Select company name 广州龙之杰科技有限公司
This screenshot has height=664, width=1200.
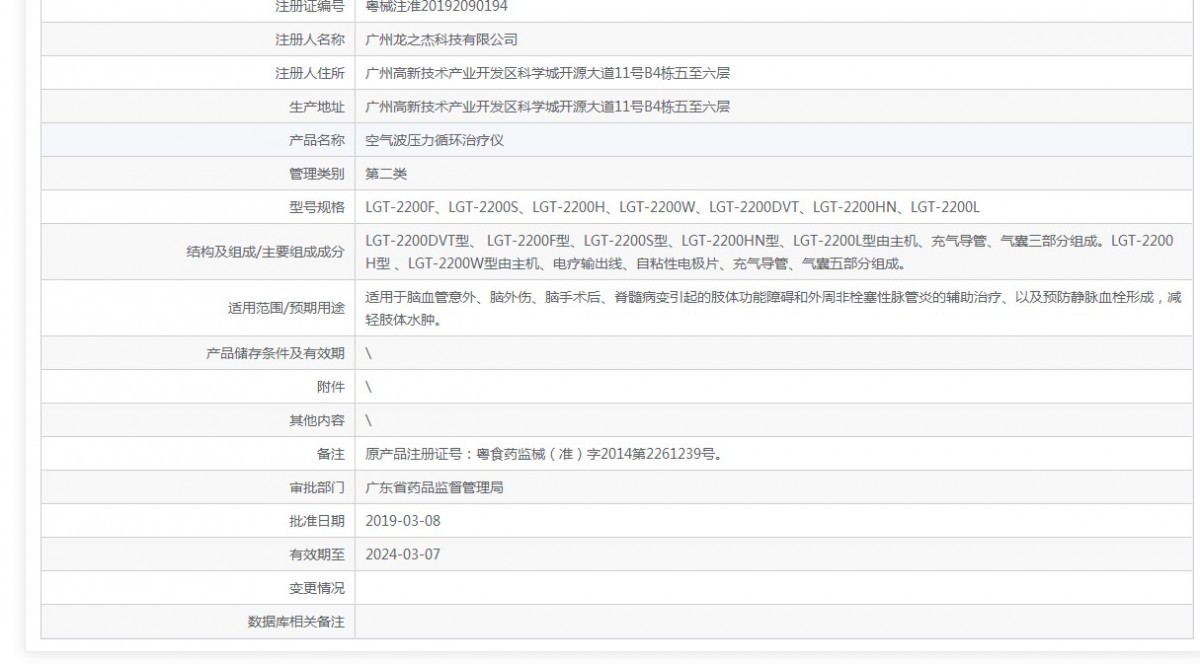[441, 40]
